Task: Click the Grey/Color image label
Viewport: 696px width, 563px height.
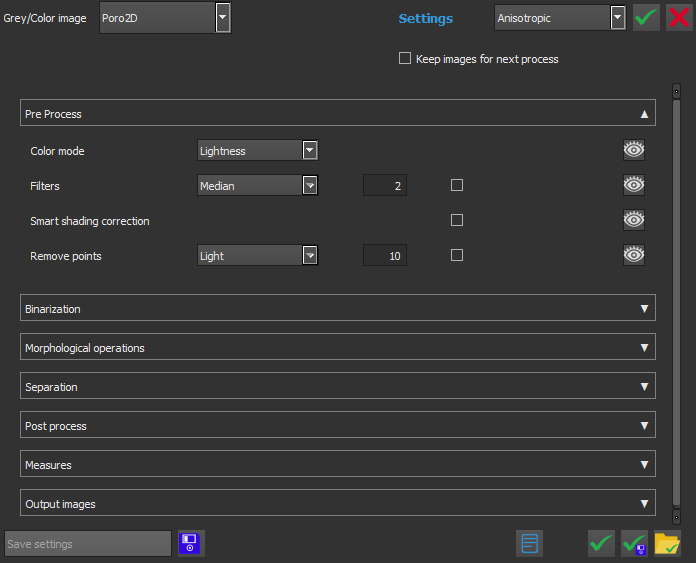Action: click(x=45, y=18)
